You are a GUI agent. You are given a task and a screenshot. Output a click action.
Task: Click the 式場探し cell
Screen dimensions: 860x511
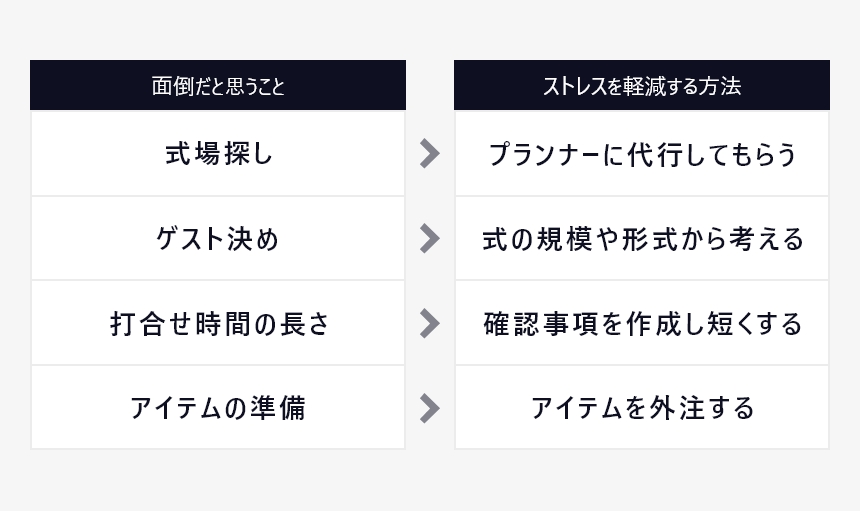218,154
